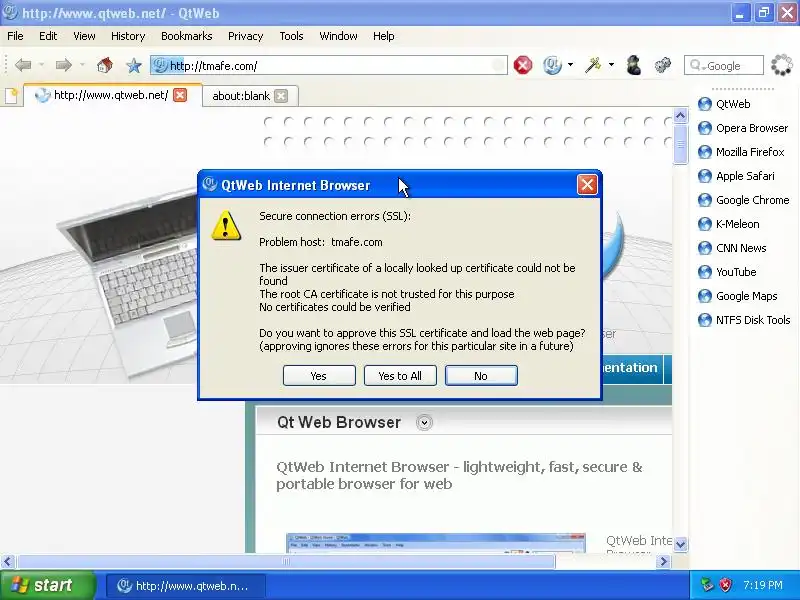Open the Edit menu
The height and width of the screenshot is (600, 800).
pos(48,36)
